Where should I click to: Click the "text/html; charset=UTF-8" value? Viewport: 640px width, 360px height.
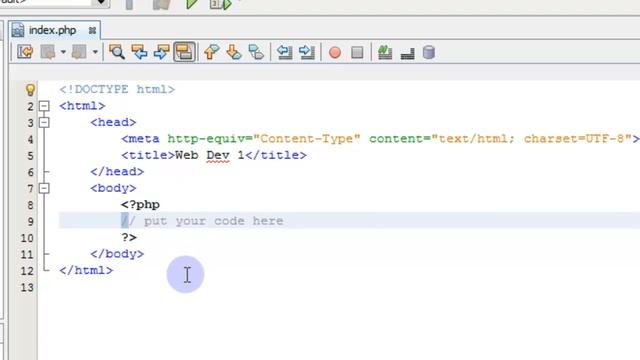531,139
